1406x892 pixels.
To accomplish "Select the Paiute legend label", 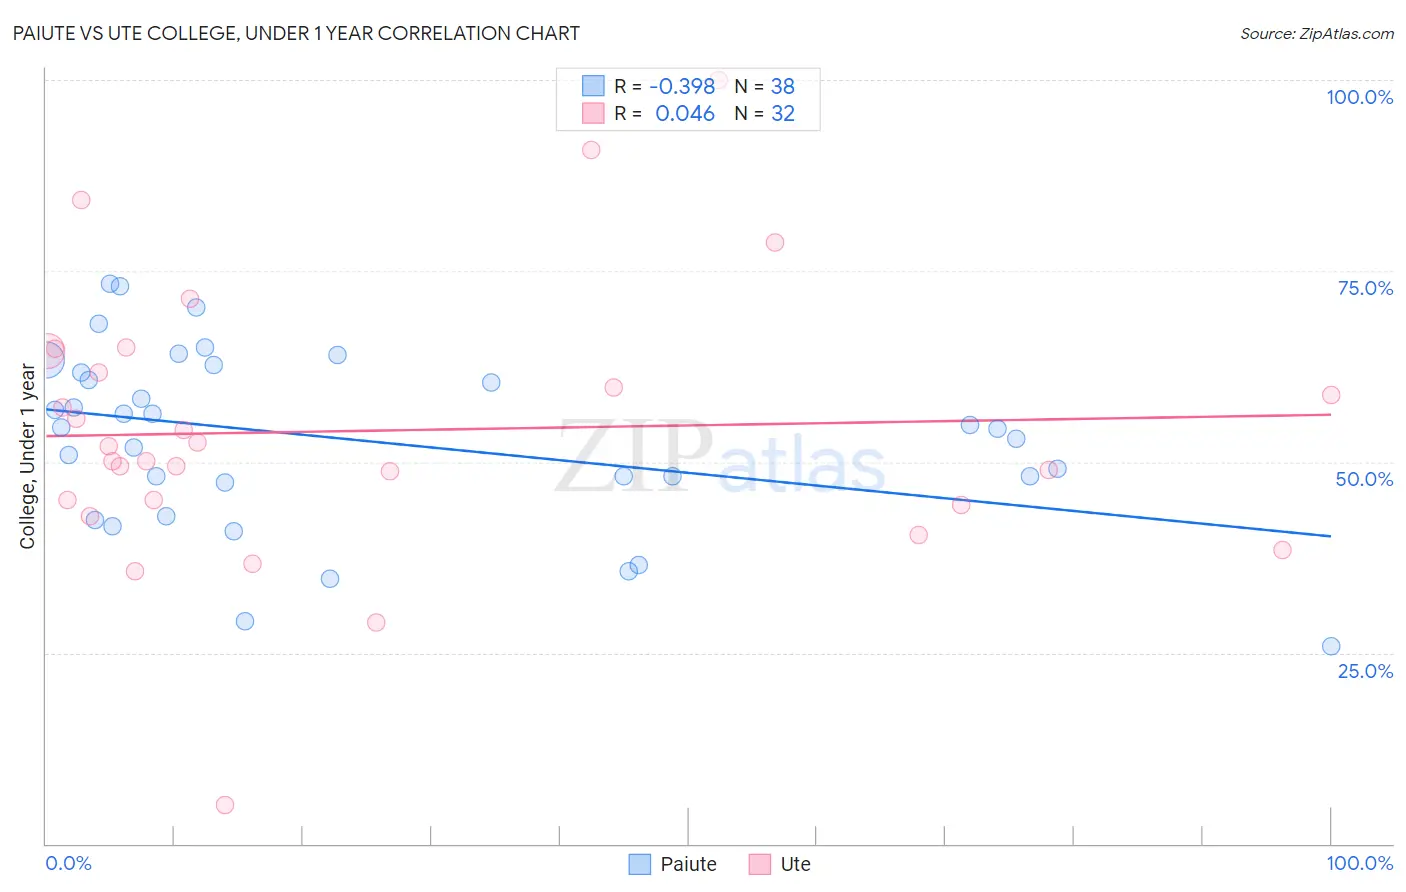I will pos(689,864).
